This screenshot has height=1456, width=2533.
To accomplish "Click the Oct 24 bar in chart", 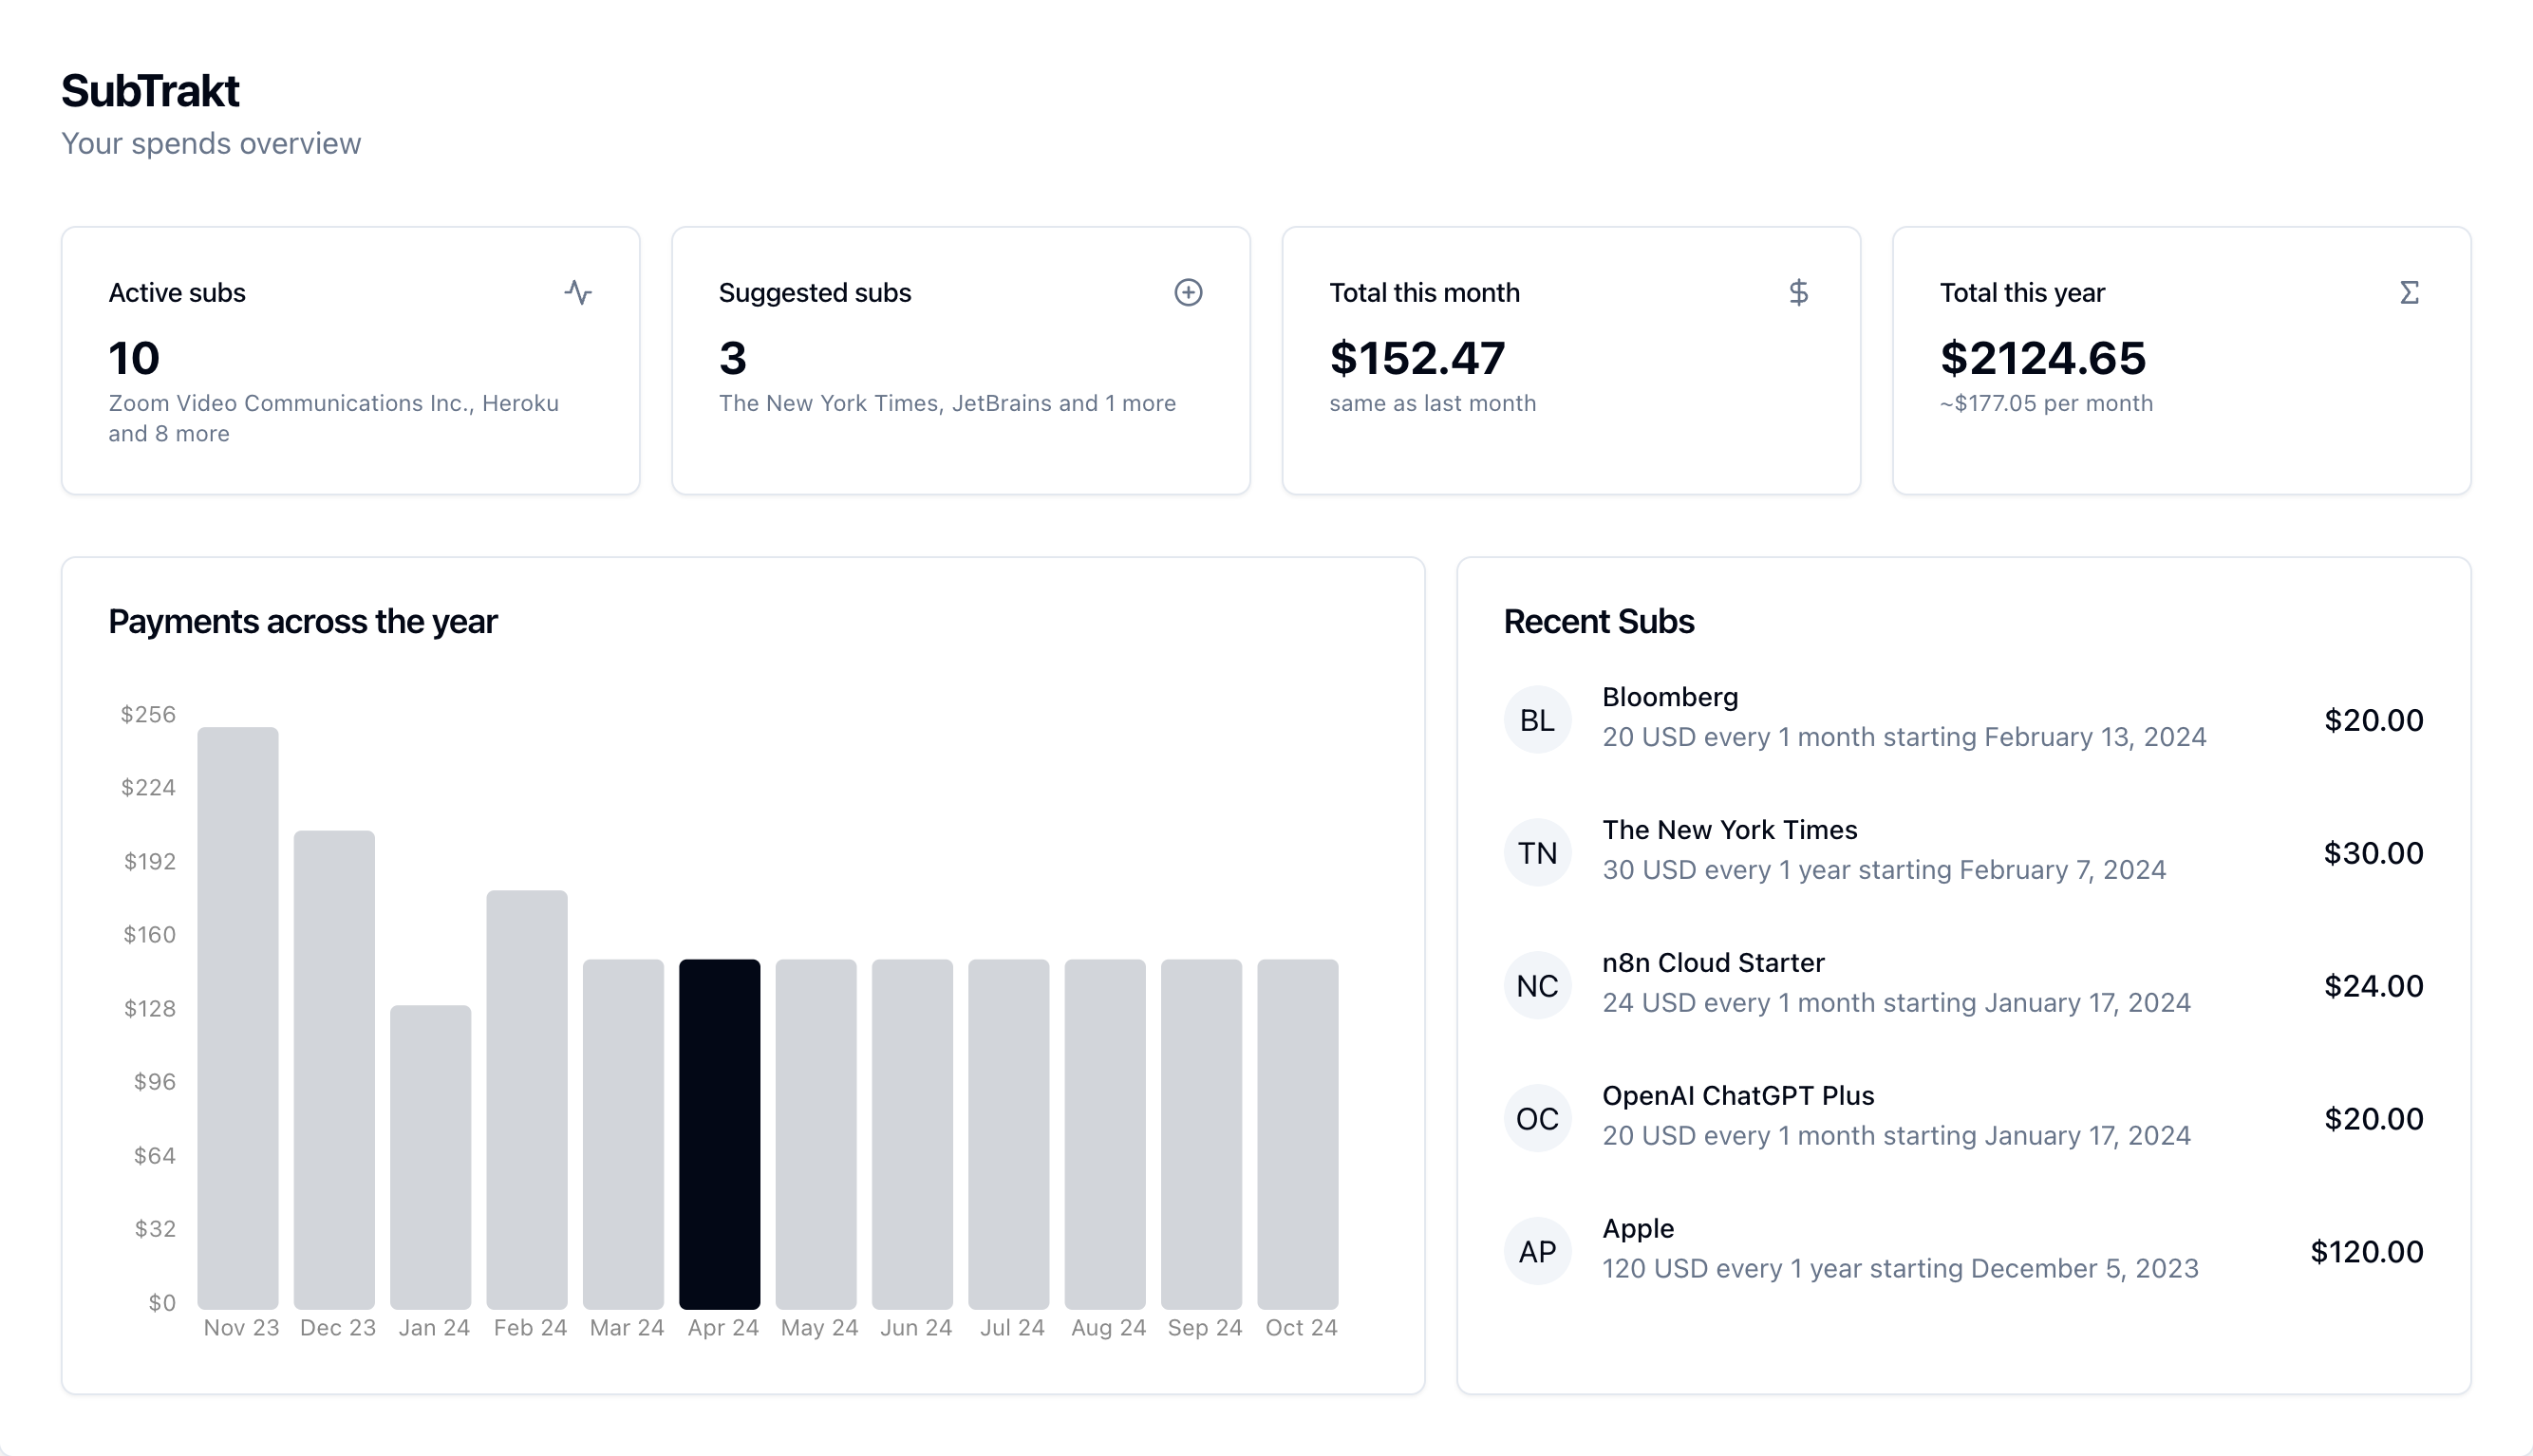I will (x=1298, y=1134).
